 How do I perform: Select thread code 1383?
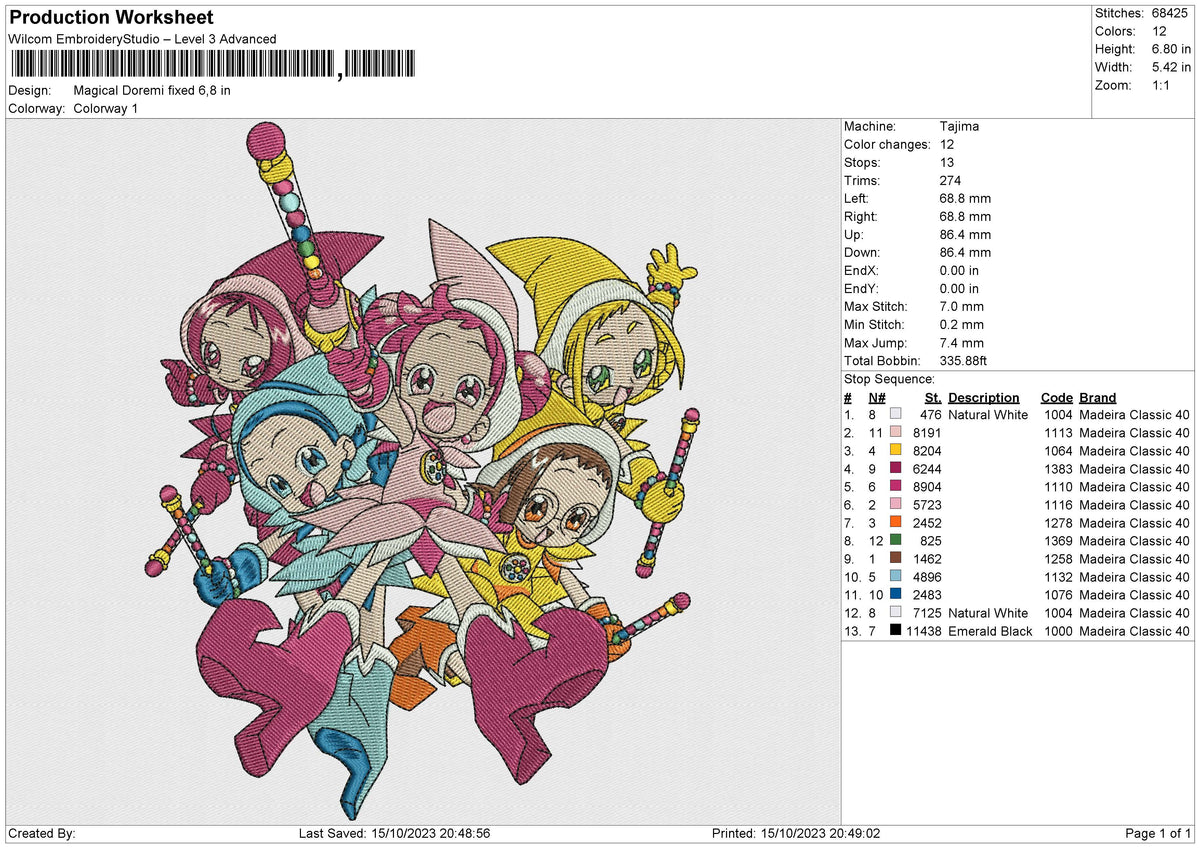1058,469
